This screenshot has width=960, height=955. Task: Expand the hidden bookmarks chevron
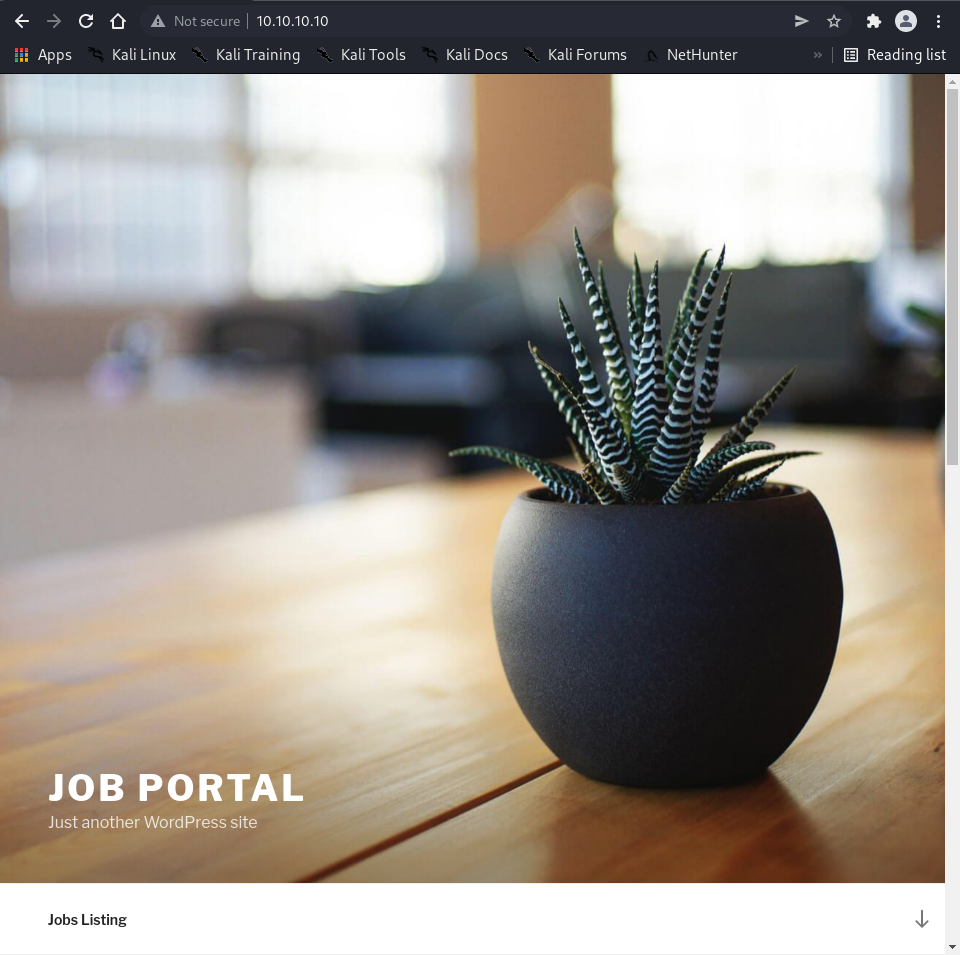(x=818, y=55)
